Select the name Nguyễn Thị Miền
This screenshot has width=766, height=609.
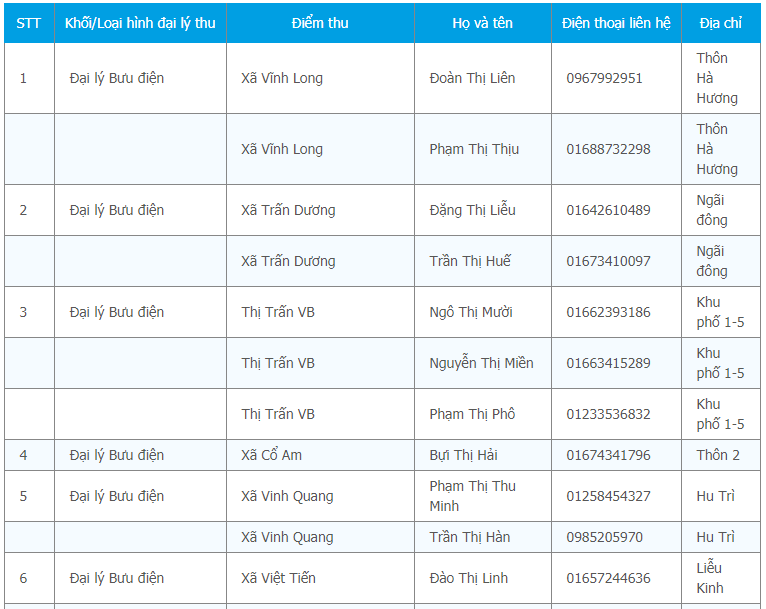tap(481, 363)
